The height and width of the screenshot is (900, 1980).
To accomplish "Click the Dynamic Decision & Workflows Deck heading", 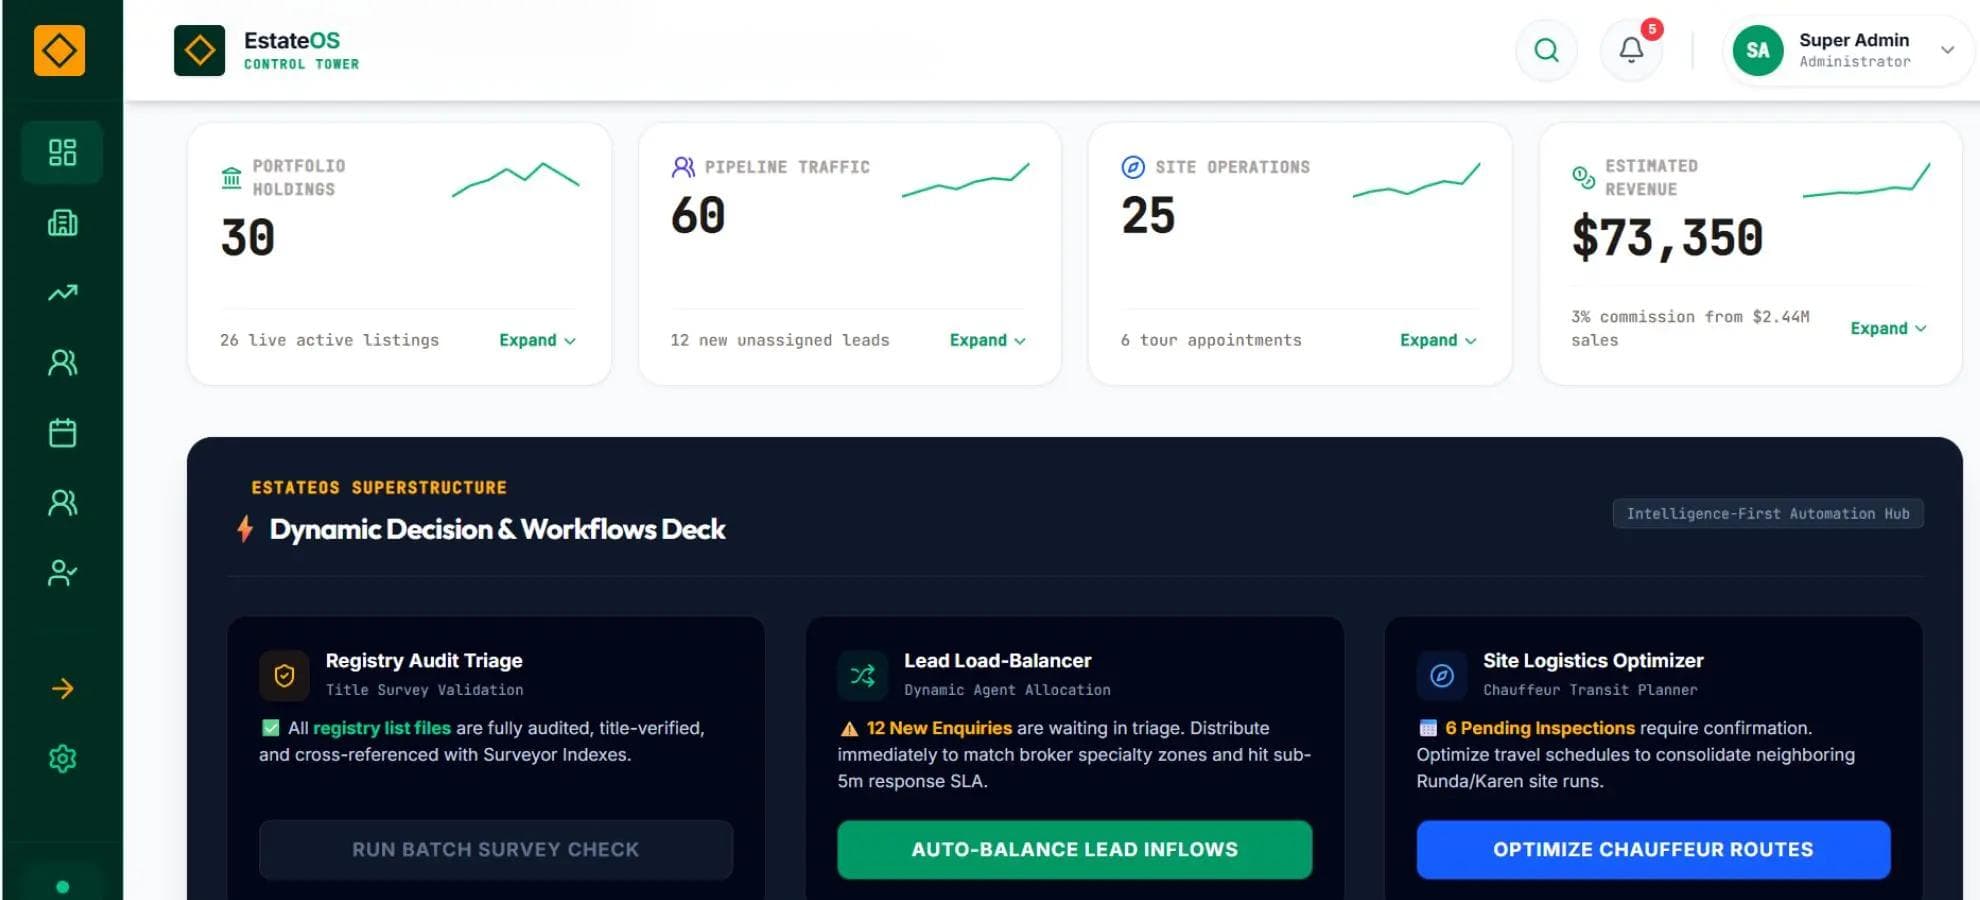I will click(x=497, y=529).
